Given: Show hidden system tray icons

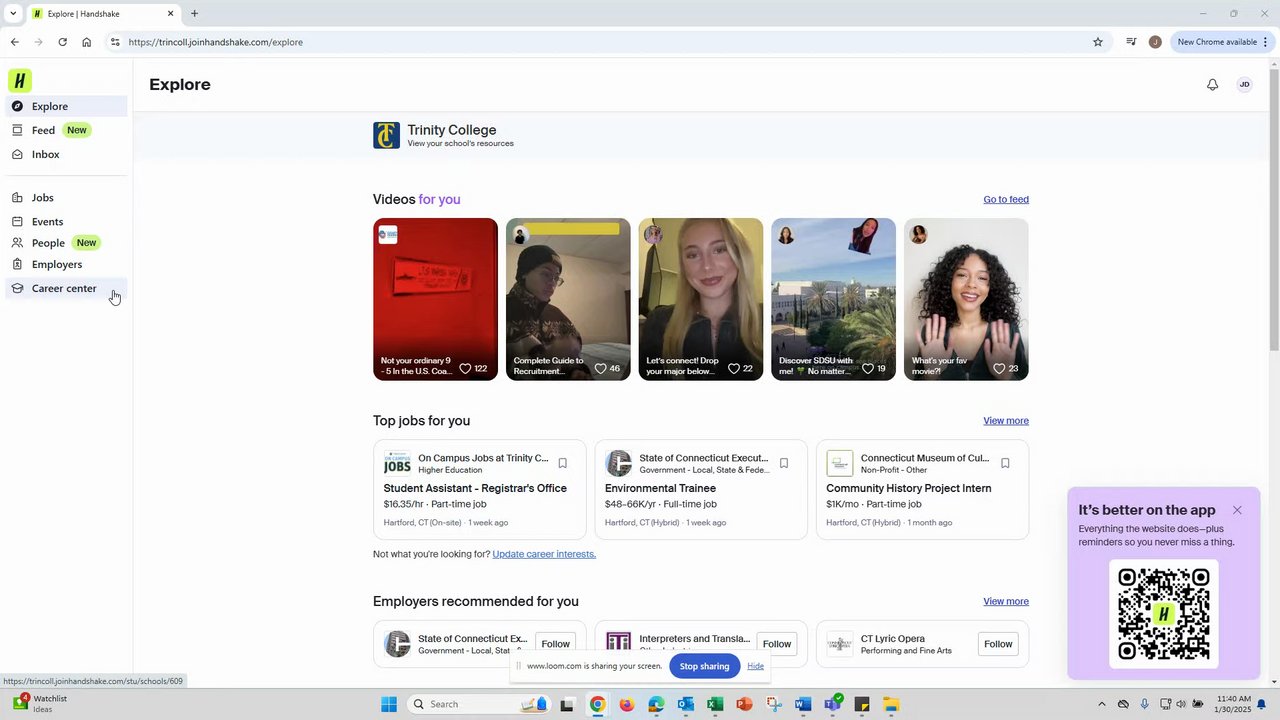Looking at the screenshot, I should coord(1102,704).
